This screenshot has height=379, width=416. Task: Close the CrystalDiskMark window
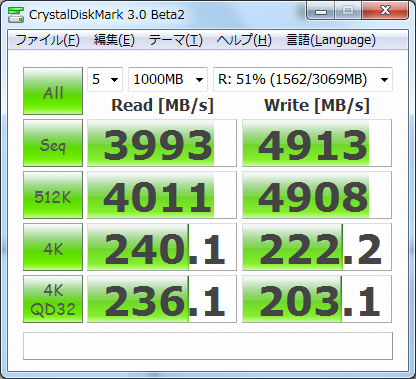tap(385, 11)
